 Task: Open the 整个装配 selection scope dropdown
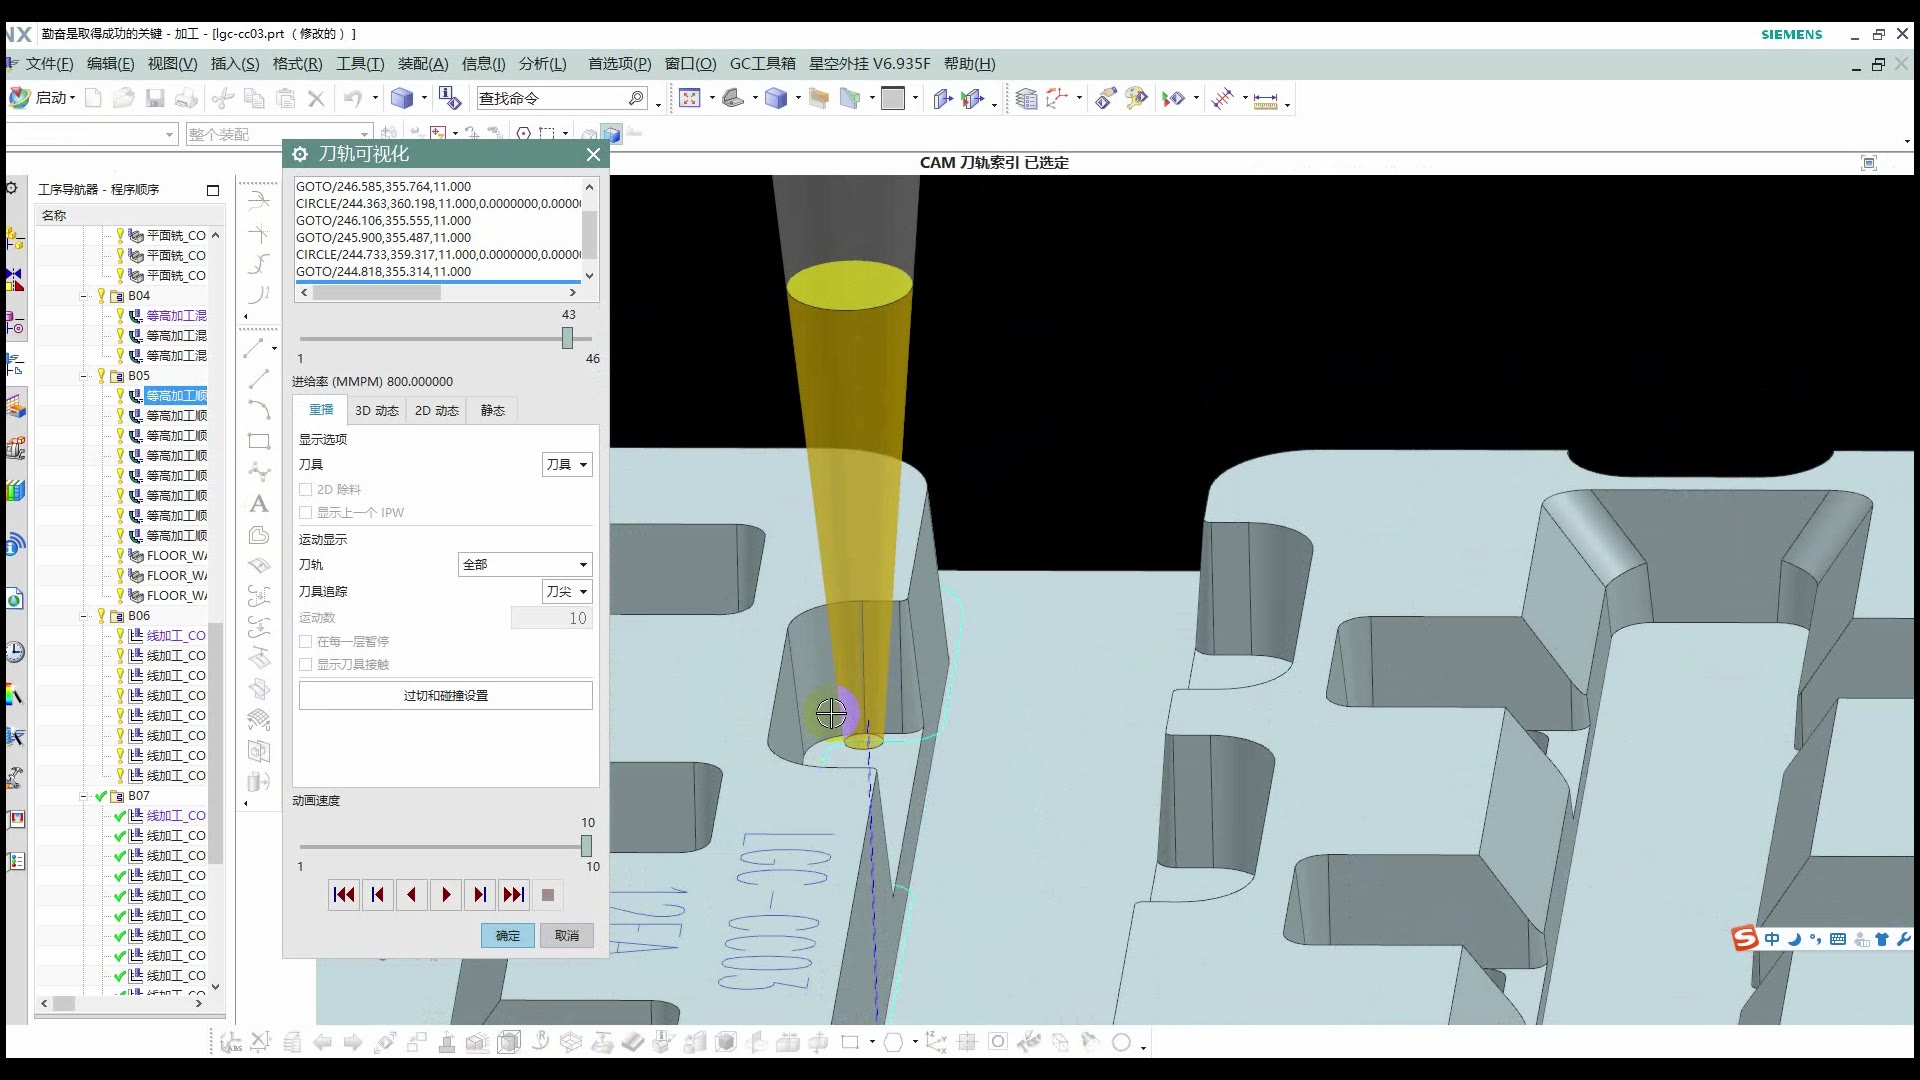(279, 134)
